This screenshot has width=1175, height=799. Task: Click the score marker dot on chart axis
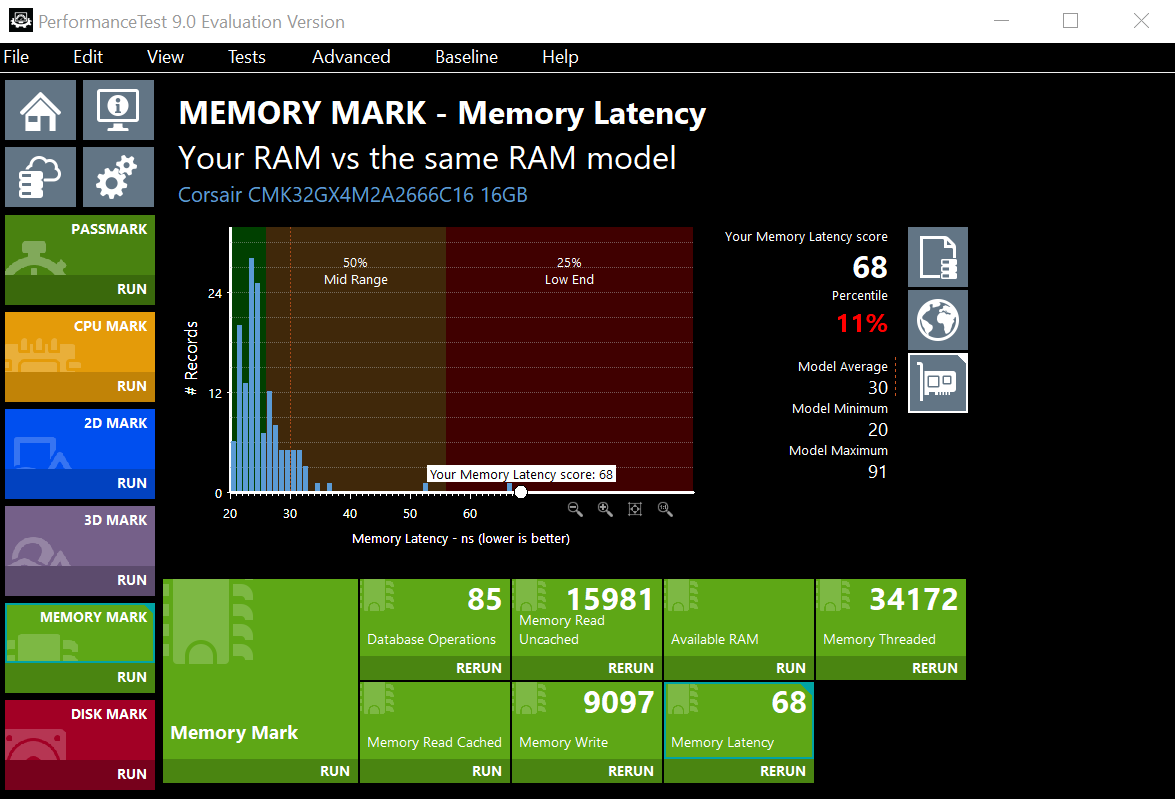521,492
